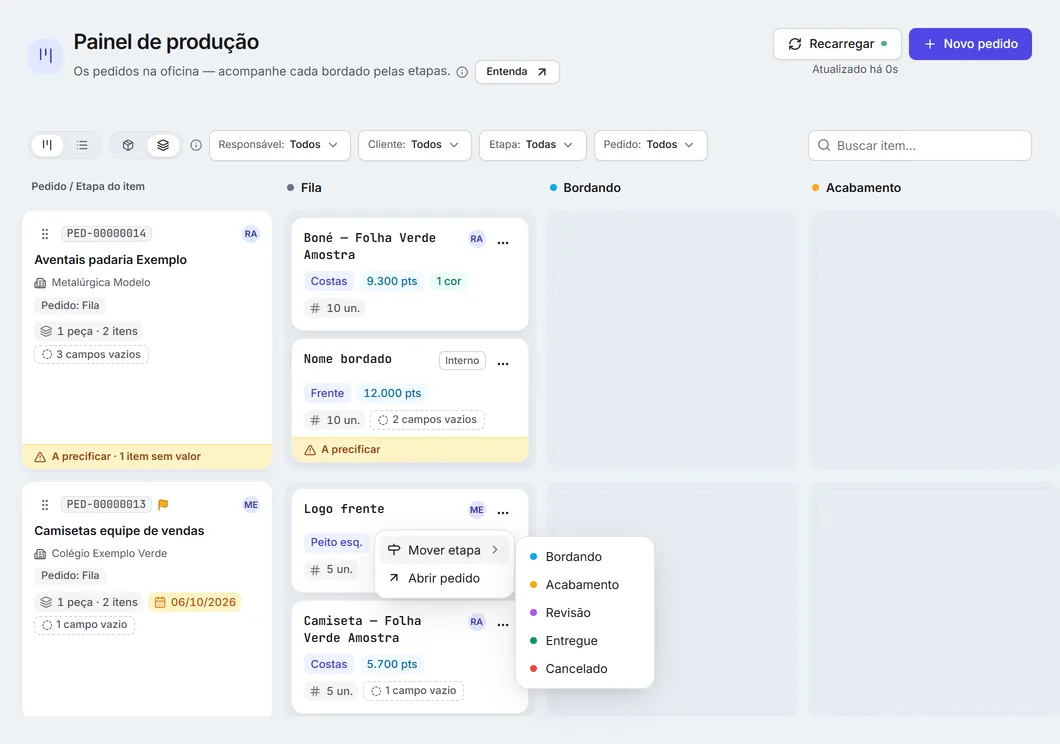Viewport: 1060px width, 744px height.
Task: Open the Camisetas equipe de vendas order title
Action: 120,530
